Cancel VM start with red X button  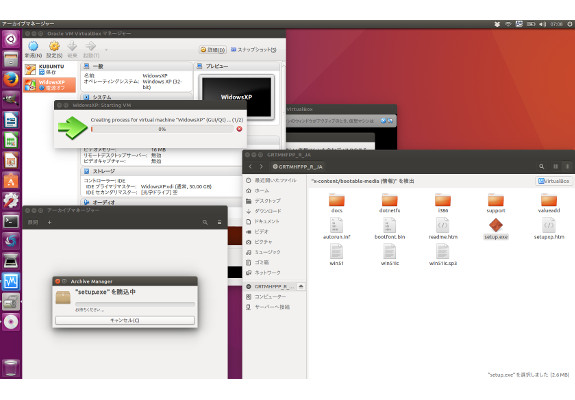coord(239,129)
